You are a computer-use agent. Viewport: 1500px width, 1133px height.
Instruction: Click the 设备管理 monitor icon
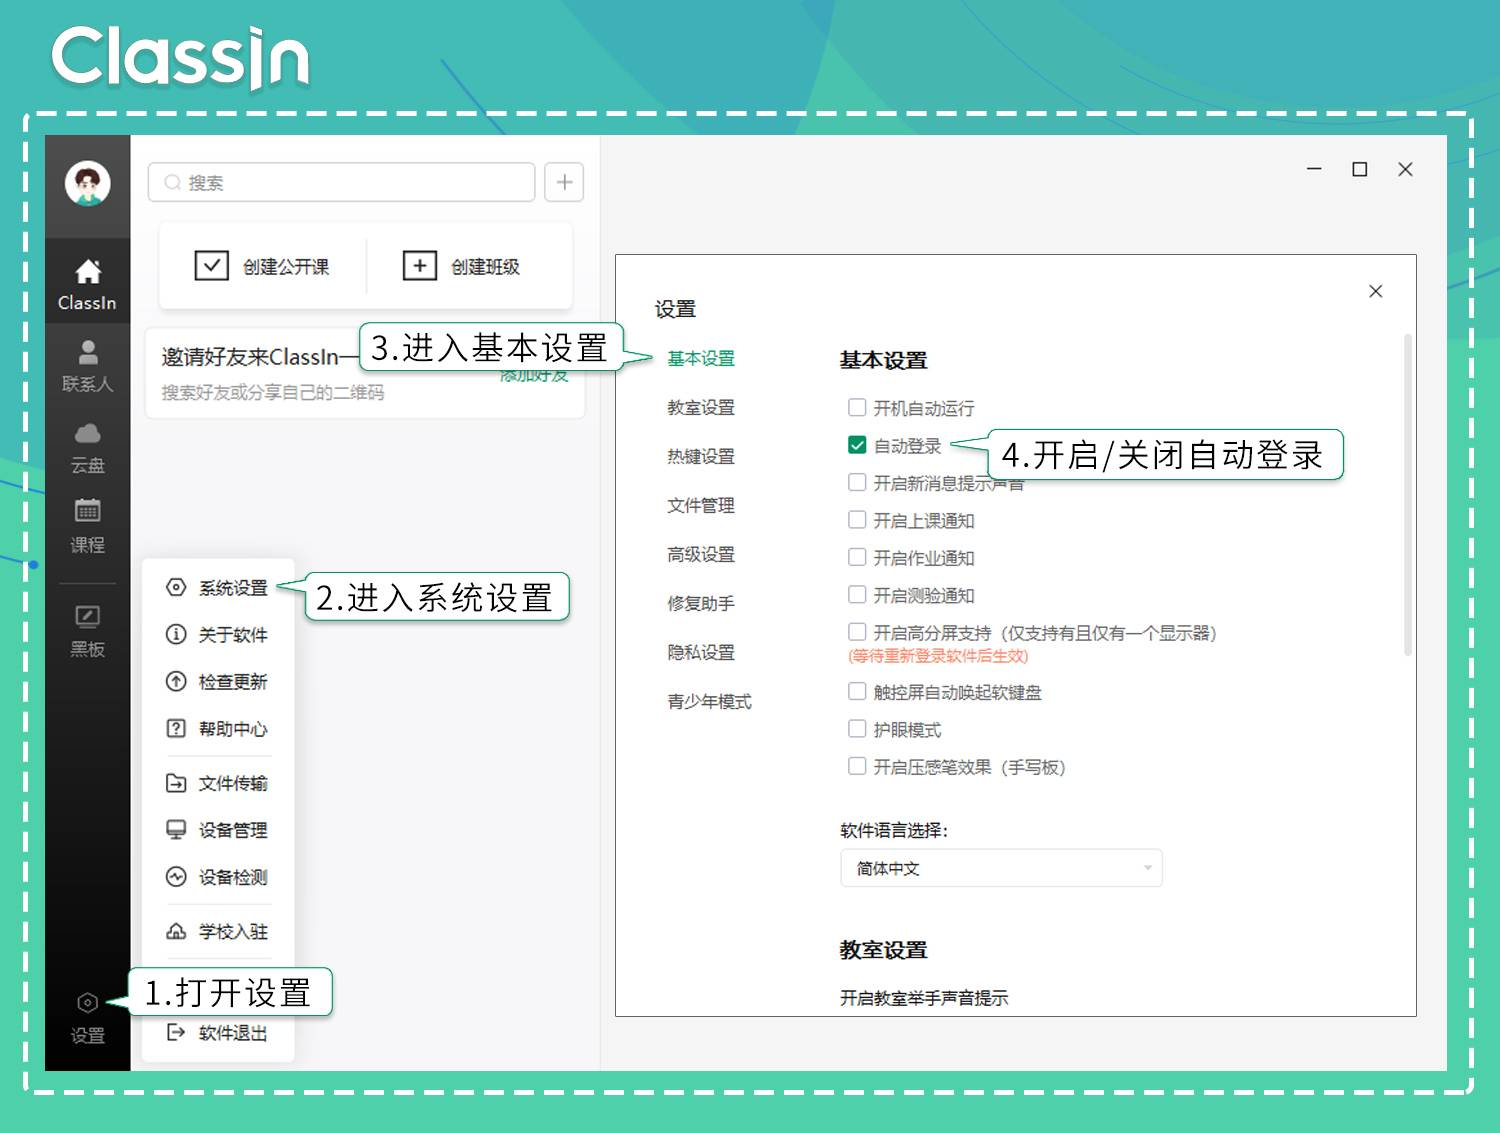click(176, 830)
